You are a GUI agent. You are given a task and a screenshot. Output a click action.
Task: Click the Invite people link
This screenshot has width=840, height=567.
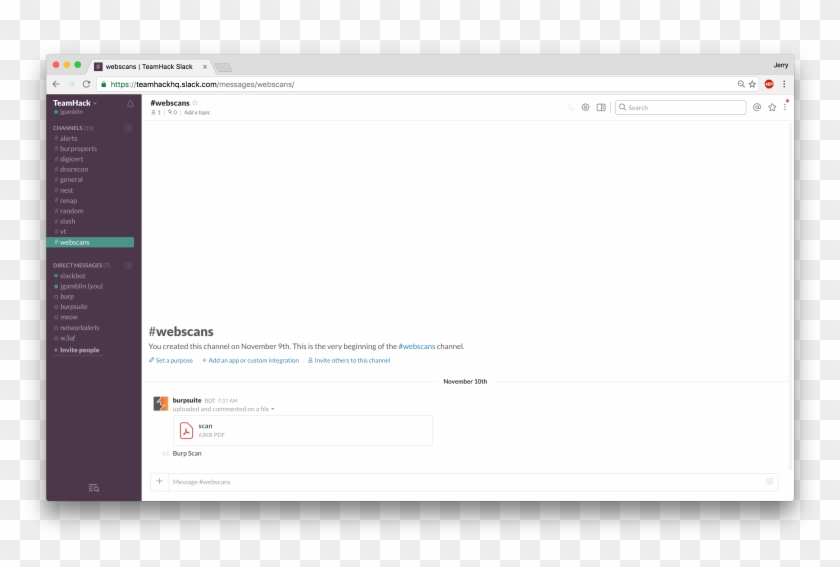[x=77, y=350]
